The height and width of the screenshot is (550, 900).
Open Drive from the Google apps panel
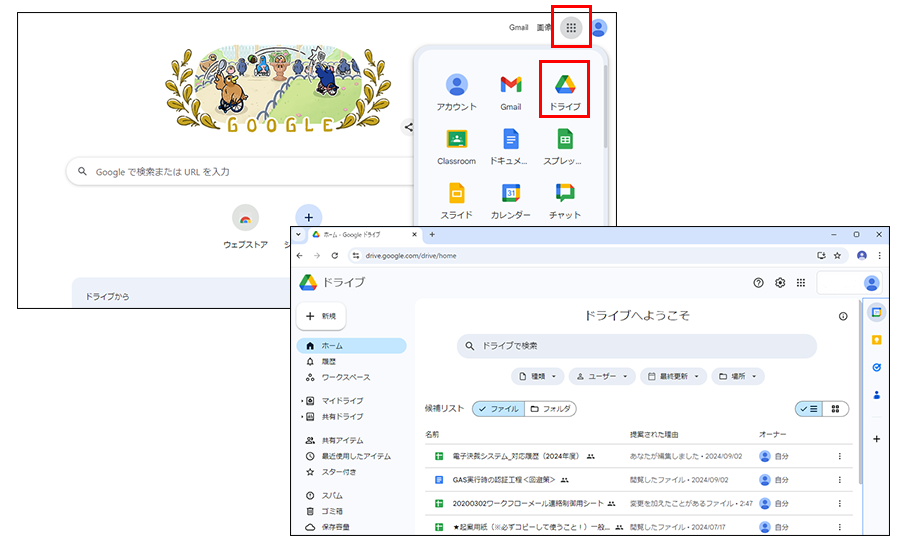(x=564, y=88)
